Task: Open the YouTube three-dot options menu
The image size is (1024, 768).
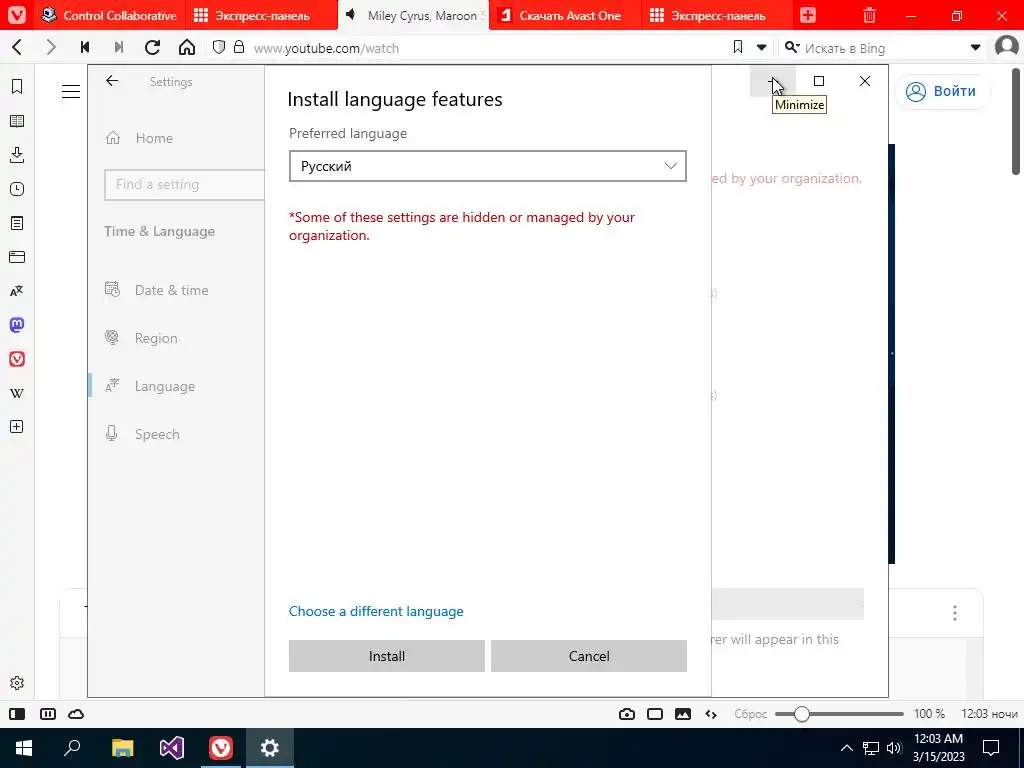Action: (x=955, y=613)
